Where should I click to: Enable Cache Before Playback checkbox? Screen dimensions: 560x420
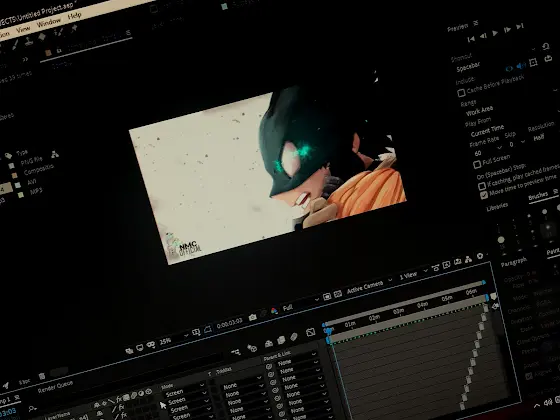point(461,93)
